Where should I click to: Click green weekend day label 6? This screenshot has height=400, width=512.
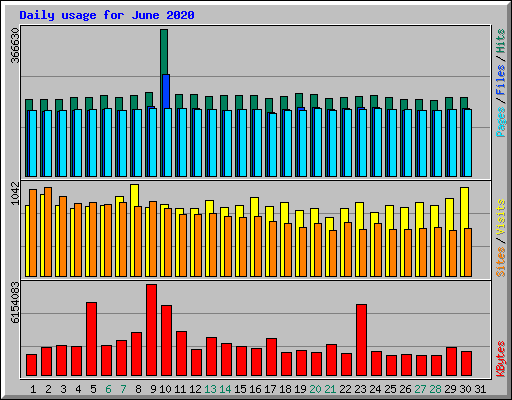108,389
